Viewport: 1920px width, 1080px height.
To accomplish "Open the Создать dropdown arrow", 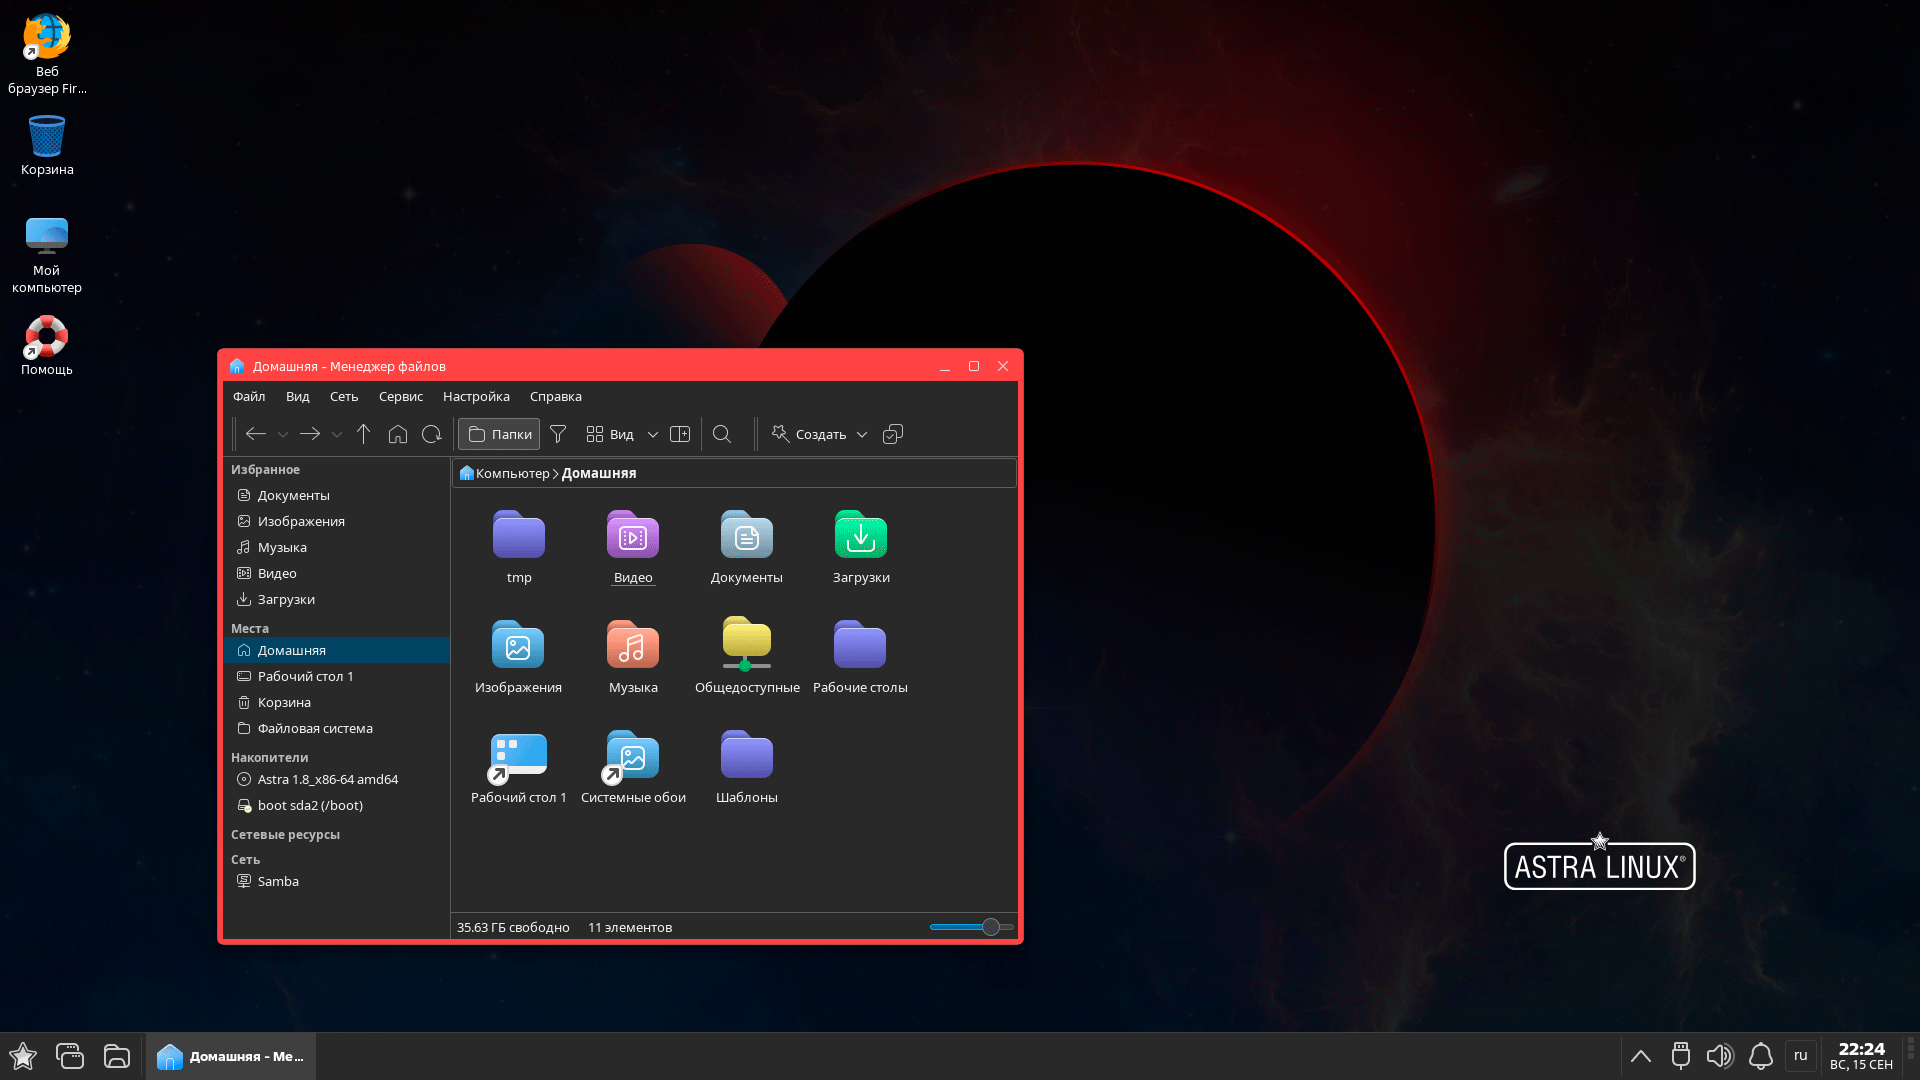I will pos(862,435).
